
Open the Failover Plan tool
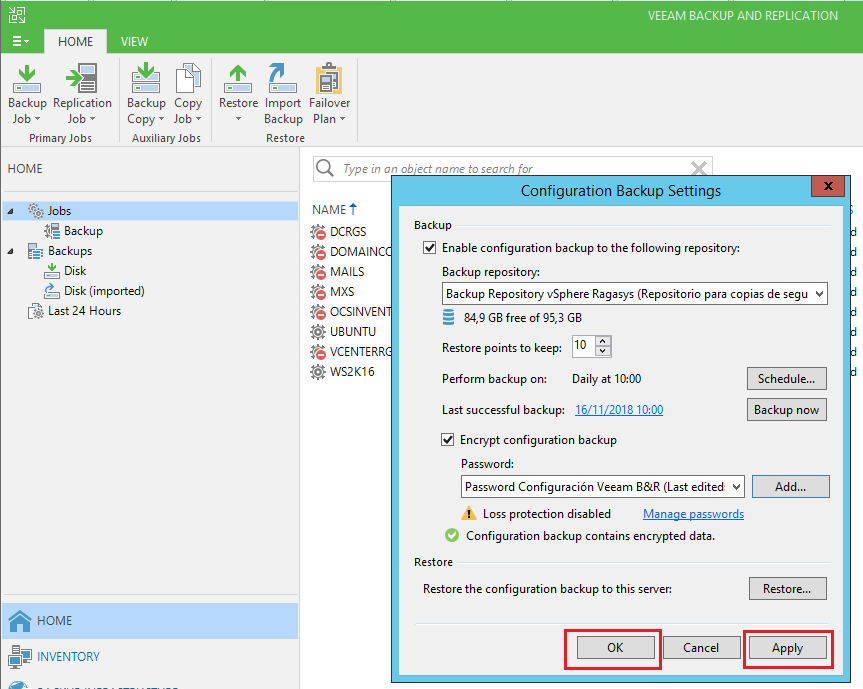click(329, 90)
